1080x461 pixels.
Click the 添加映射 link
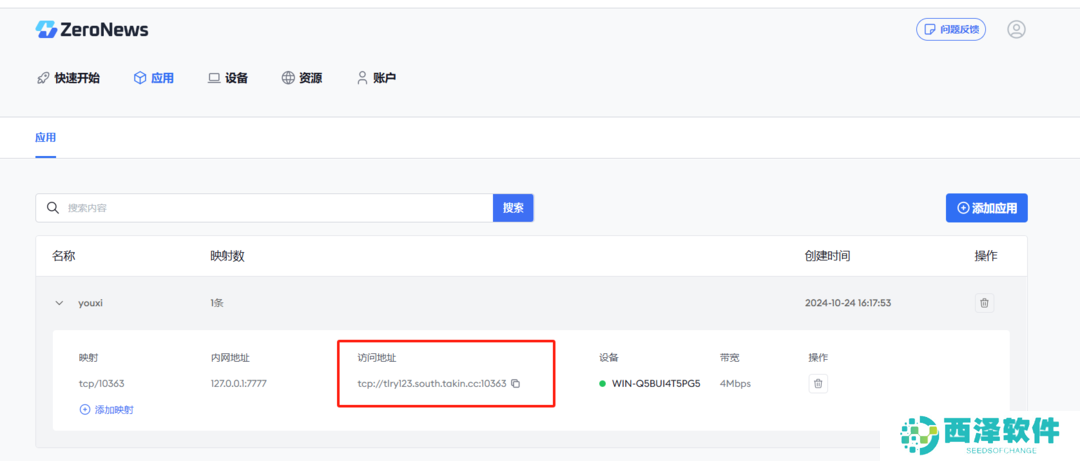107,409
